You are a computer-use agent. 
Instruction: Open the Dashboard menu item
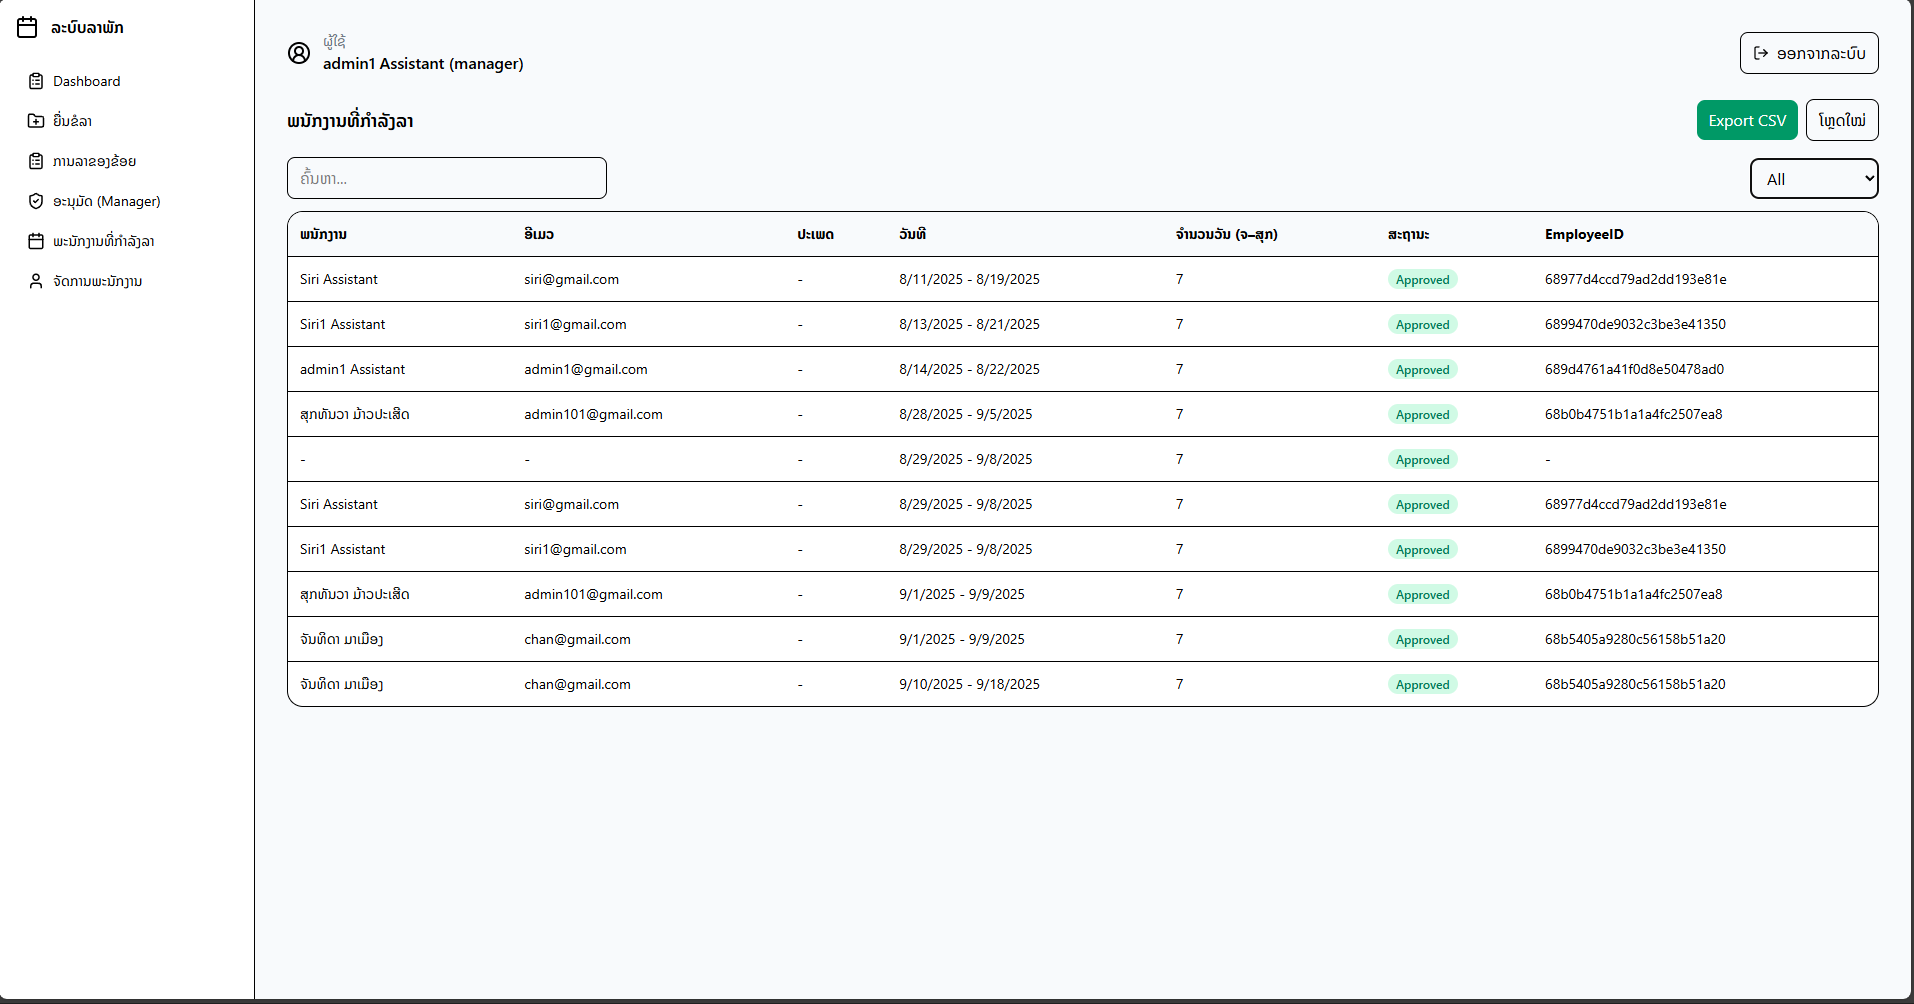click(x=86, y=81)
